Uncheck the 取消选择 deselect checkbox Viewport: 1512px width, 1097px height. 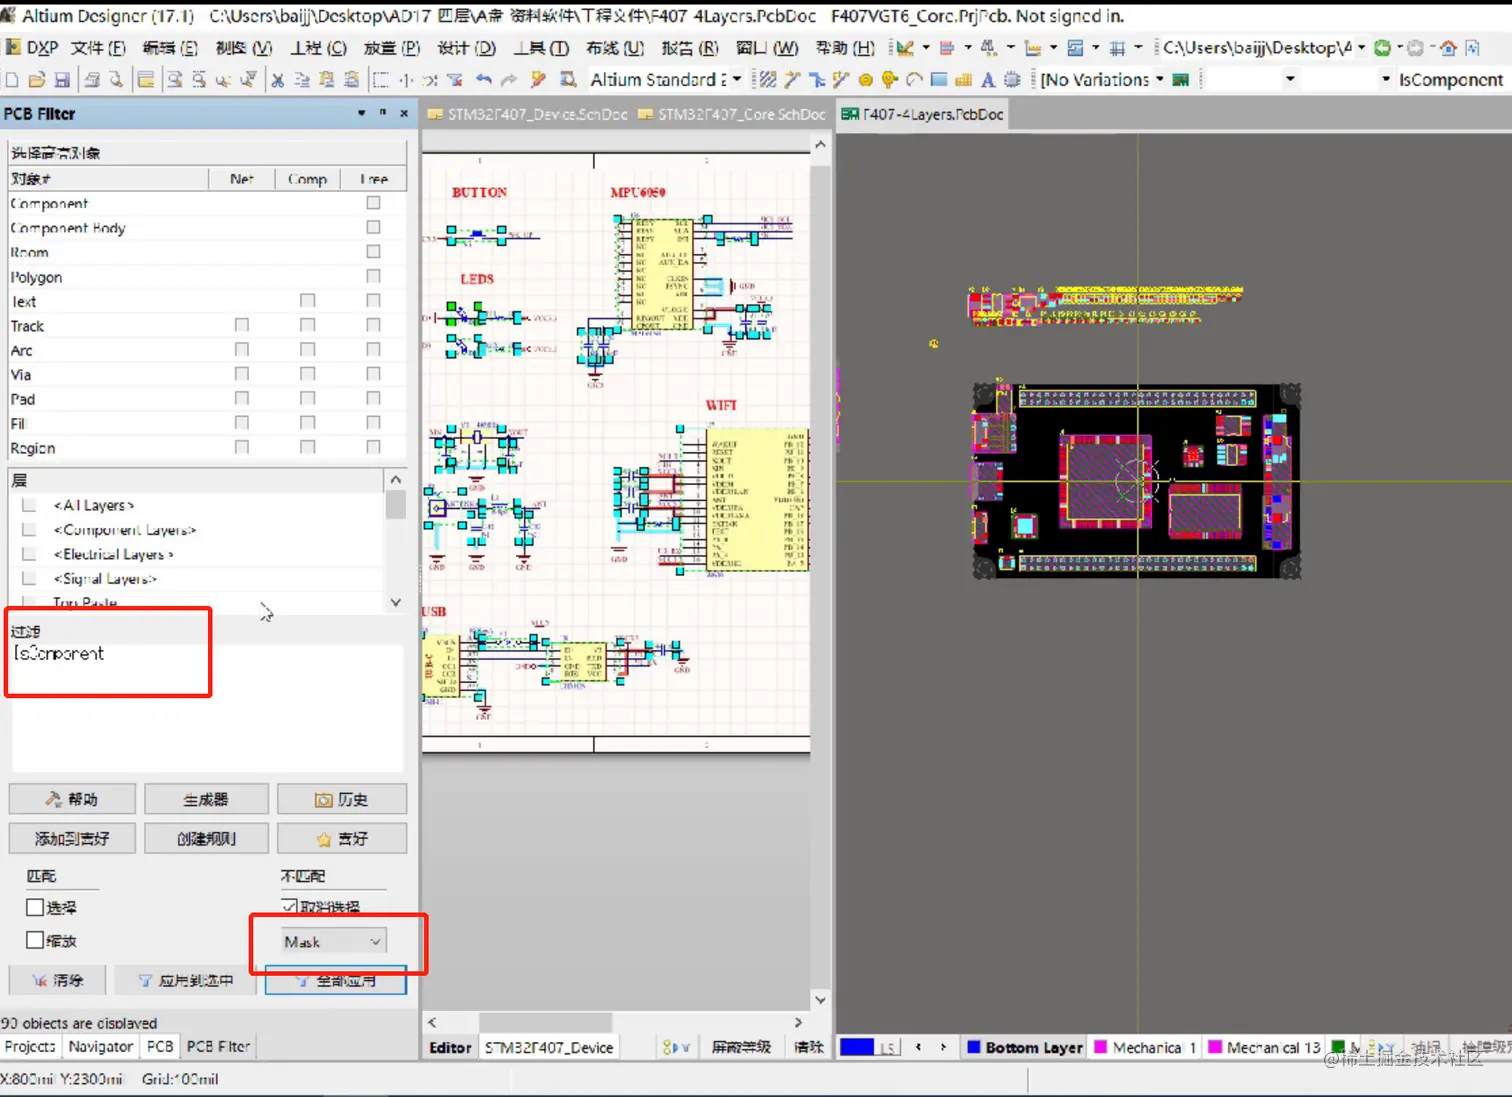(290, 906)
